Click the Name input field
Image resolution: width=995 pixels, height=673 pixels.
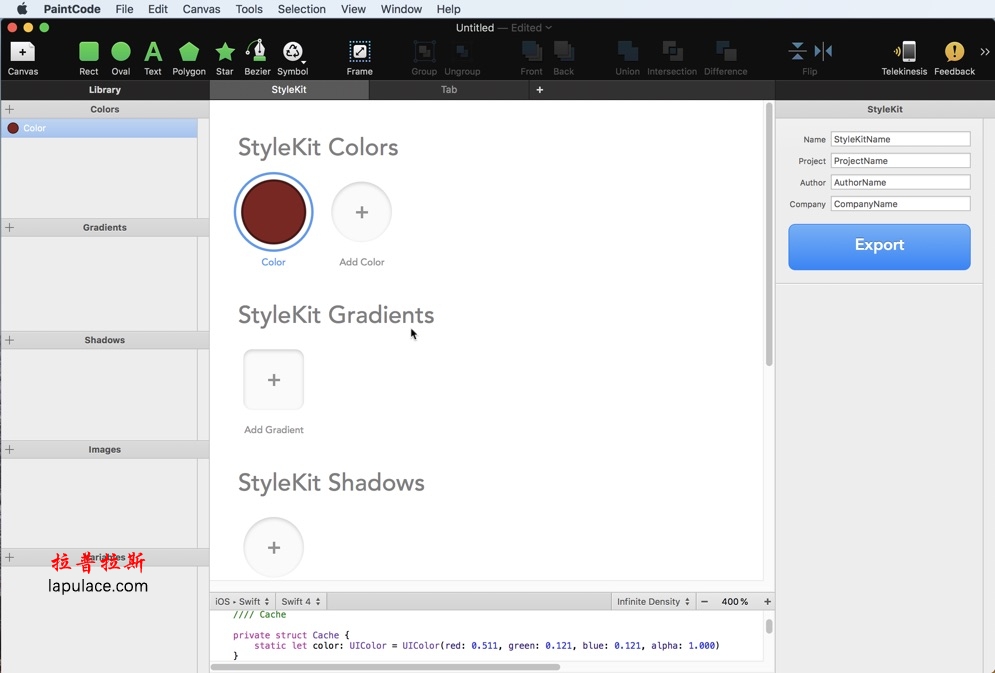900,139
